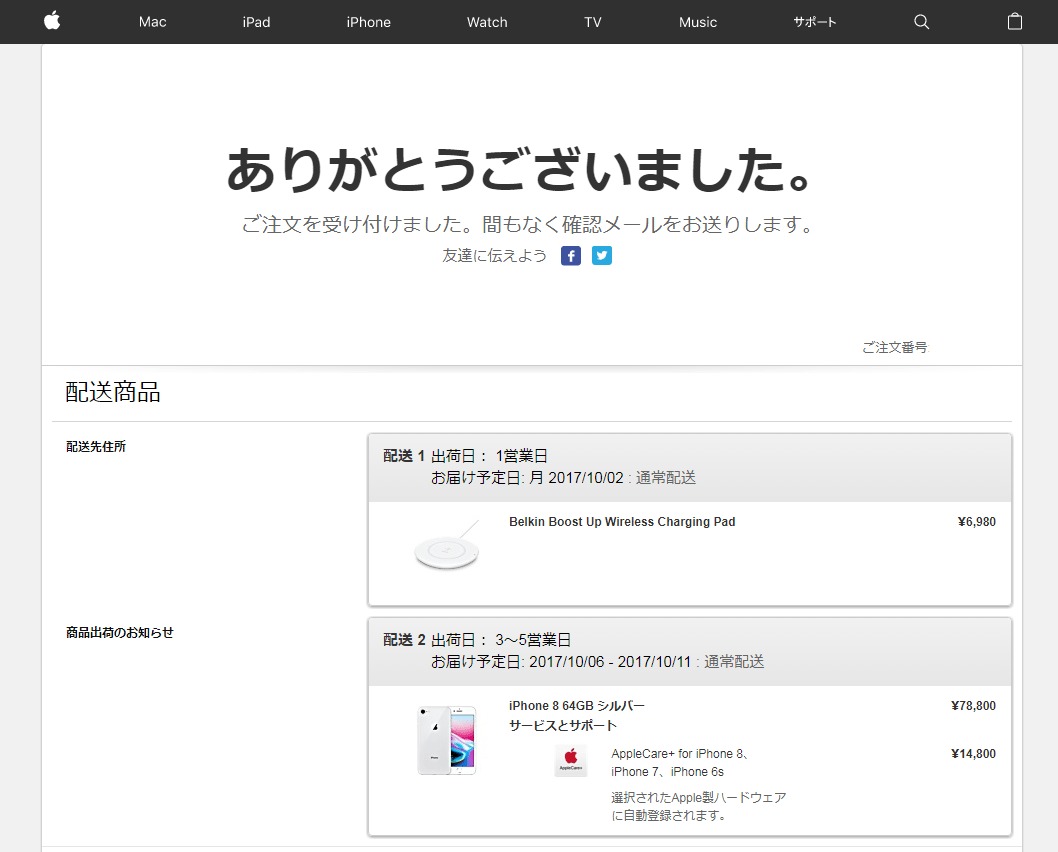Open the Watch menu item
Viewport: 1058px width, 852px height.
487,22
